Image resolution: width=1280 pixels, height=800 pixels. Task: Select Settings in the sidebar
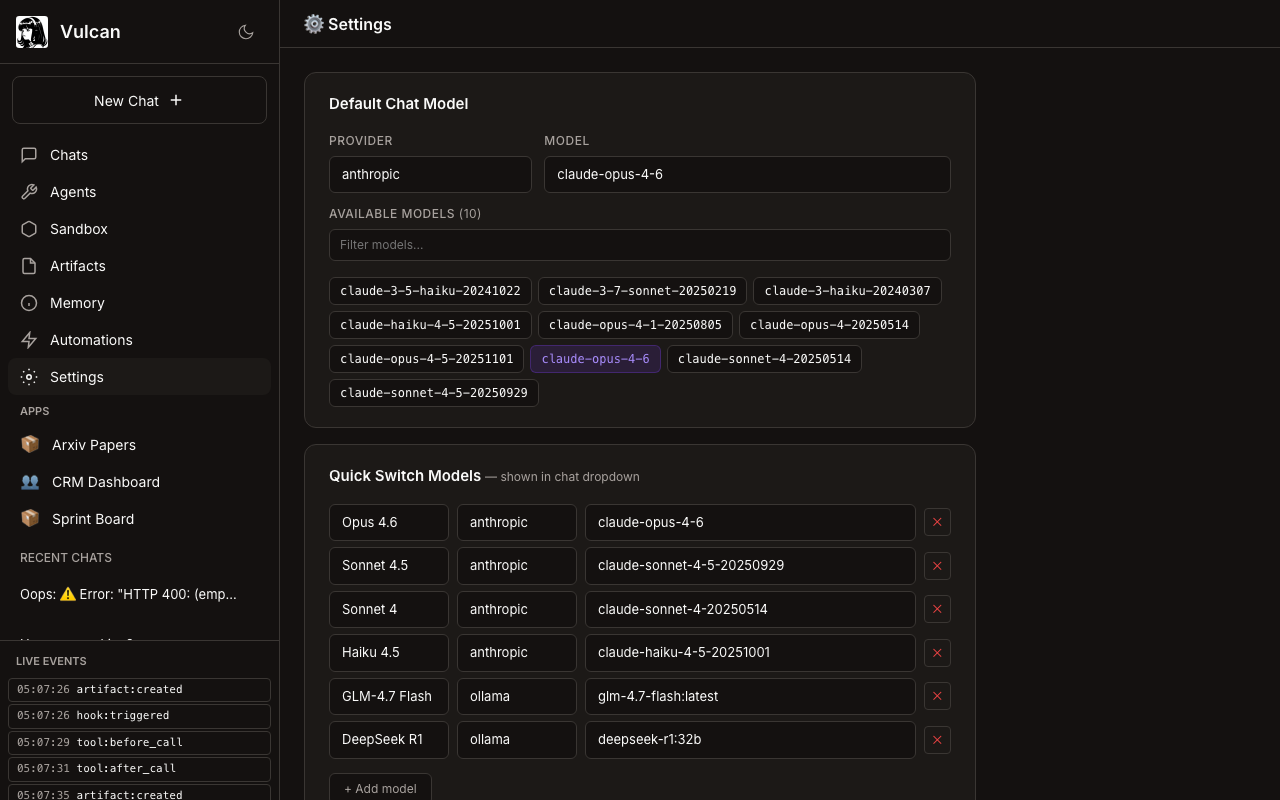tap(77, 377)
